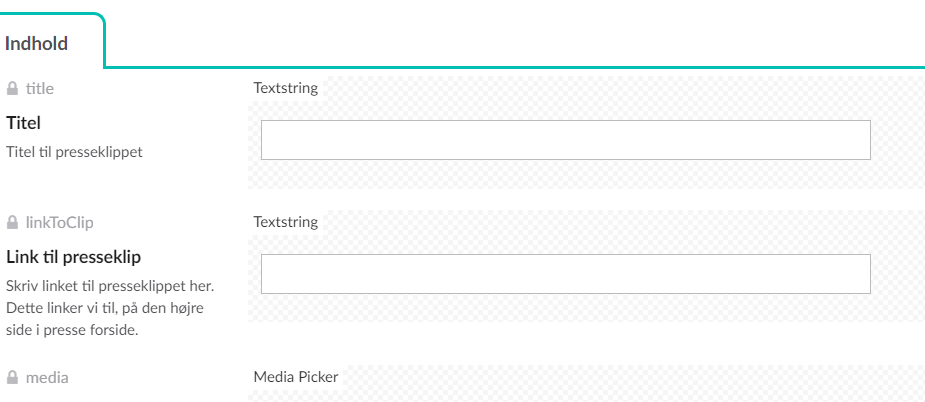Viewport: 925px width, 402px height.
Task: Select the greyed 'media' alias text
Action: [47, 377]
